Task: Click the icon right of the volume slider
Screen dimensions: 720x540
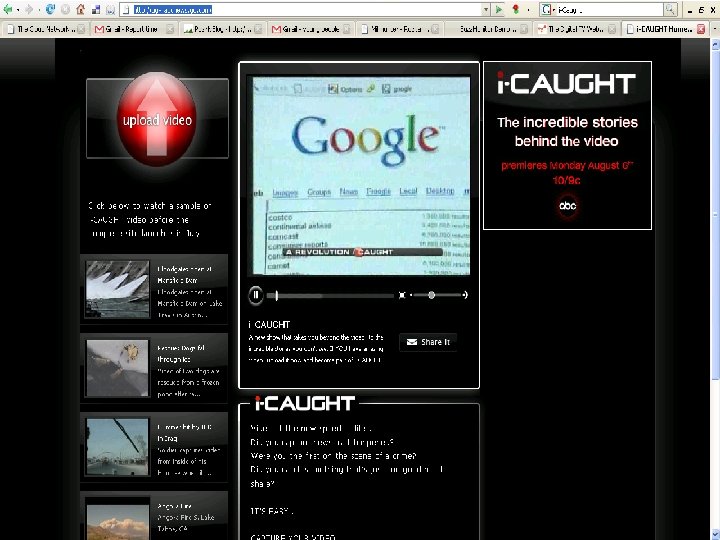Action: click(x=465, y=295)
